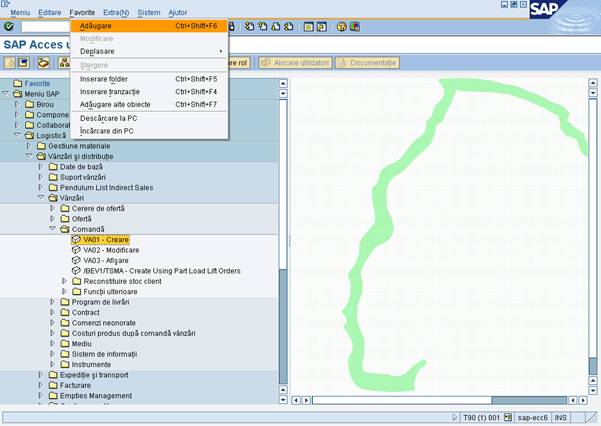The image size is (601, 426).
Task: Click the system menu icon in title corner
Action: [x=5, y=3]
